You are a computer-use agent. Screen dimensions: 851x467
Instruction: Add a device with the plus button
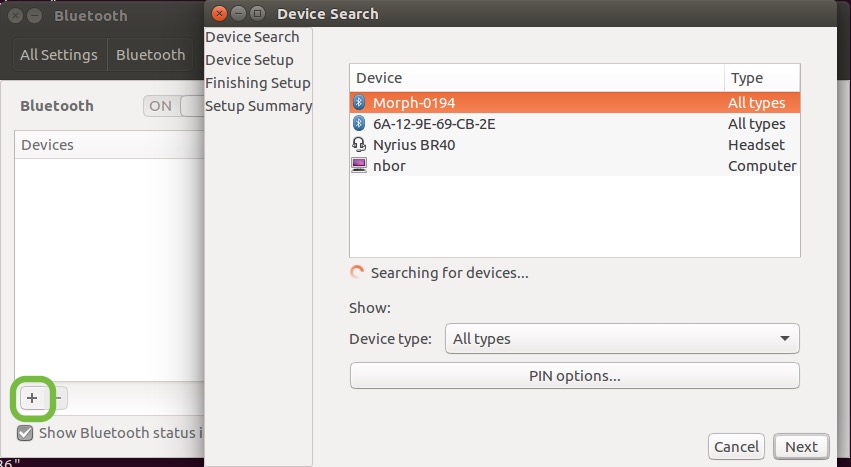tap(32, 398)
